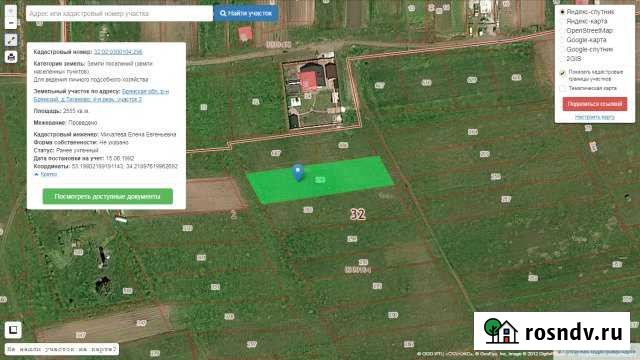Open Настроить карту link
The width and height of the screenshot is (640, 360).
click(x=595, y=117)
